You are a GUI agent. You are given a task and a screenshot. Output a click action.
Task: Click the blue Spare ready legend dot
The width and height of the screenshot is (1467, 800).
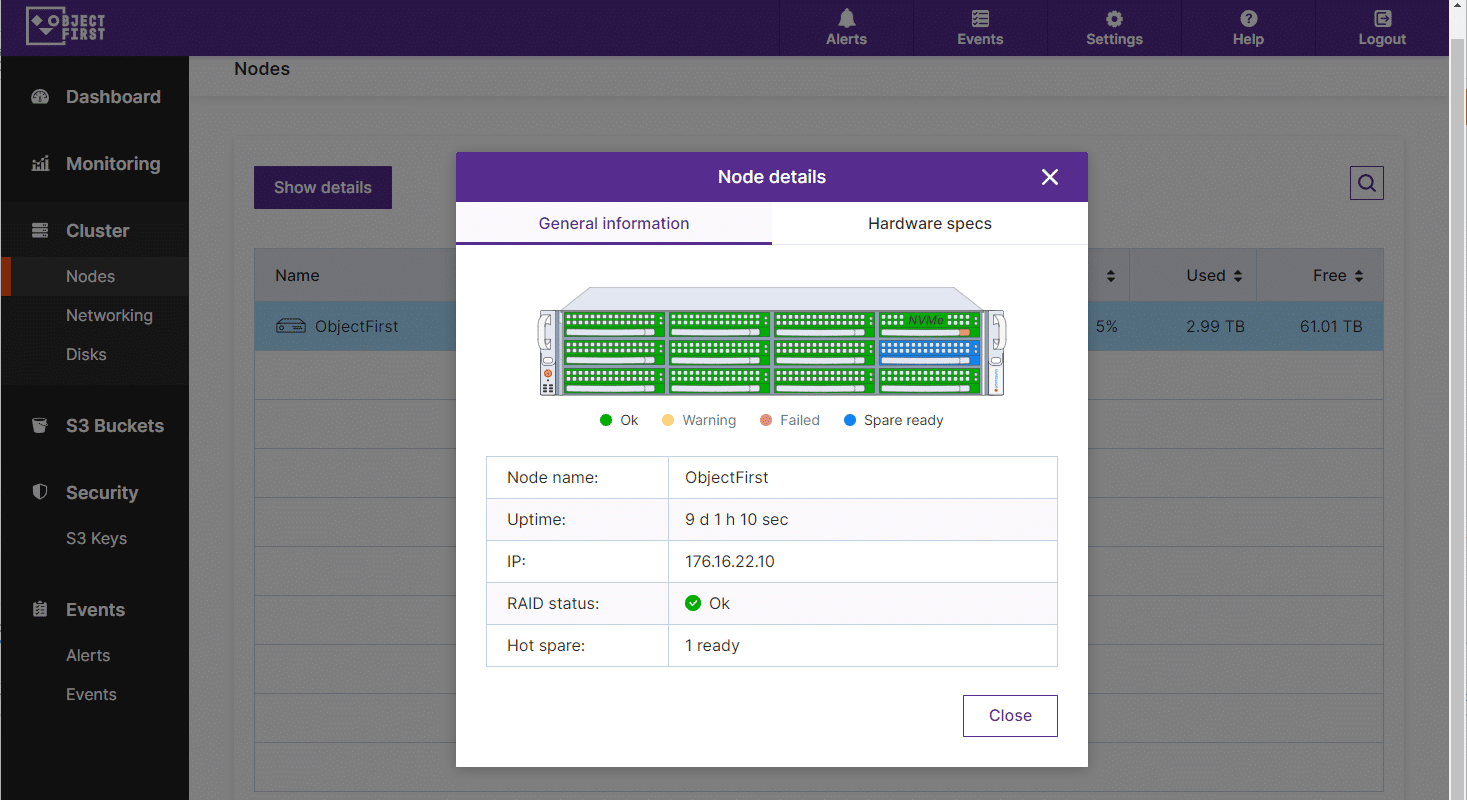pos(850,420)
